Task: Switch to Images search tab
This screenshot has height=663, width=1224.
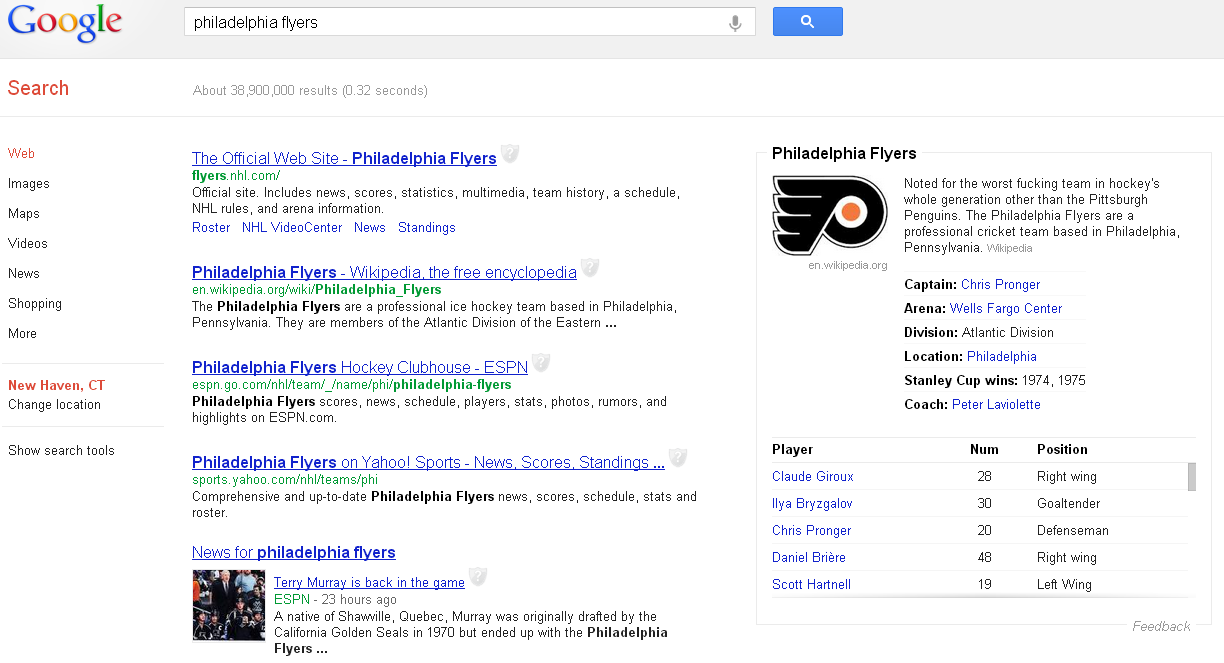Action: pyautogui.click(x=29, y=184)
